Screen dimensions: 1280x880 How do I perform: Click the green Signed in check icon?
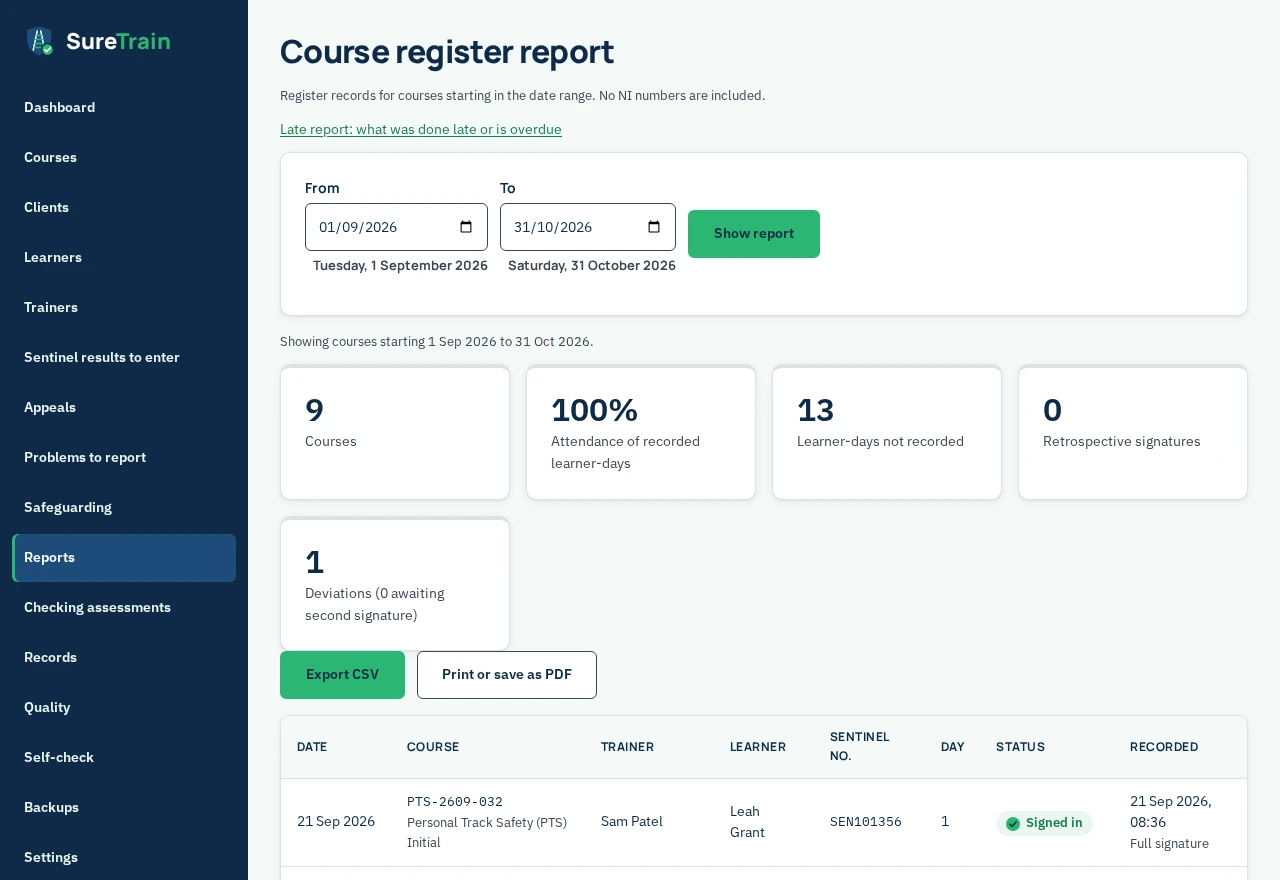pyautogui.click(x=1013, y=823)
